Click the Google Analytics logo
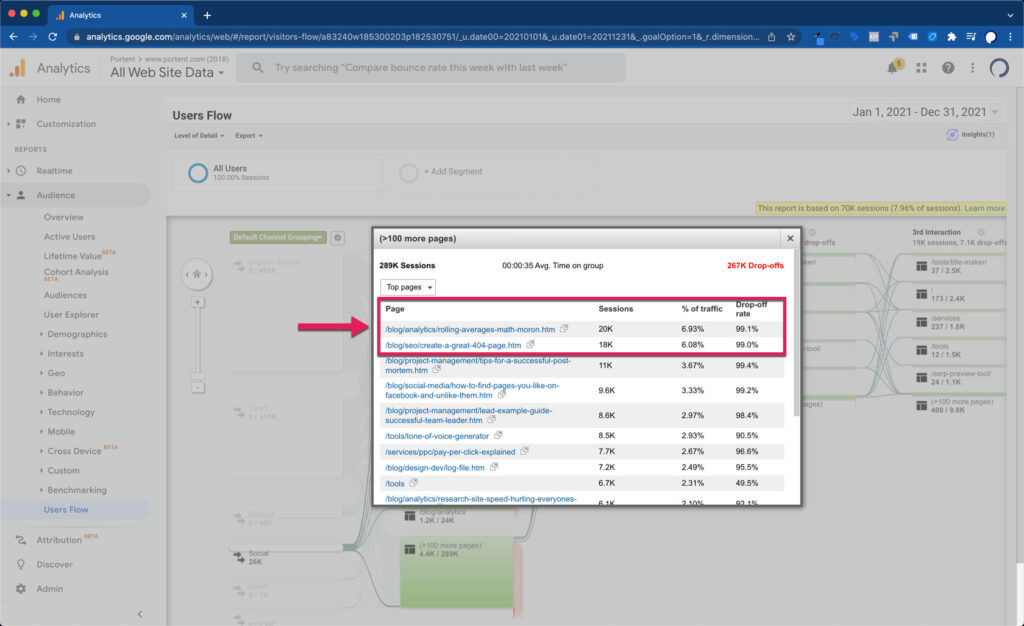 (18, 68)
